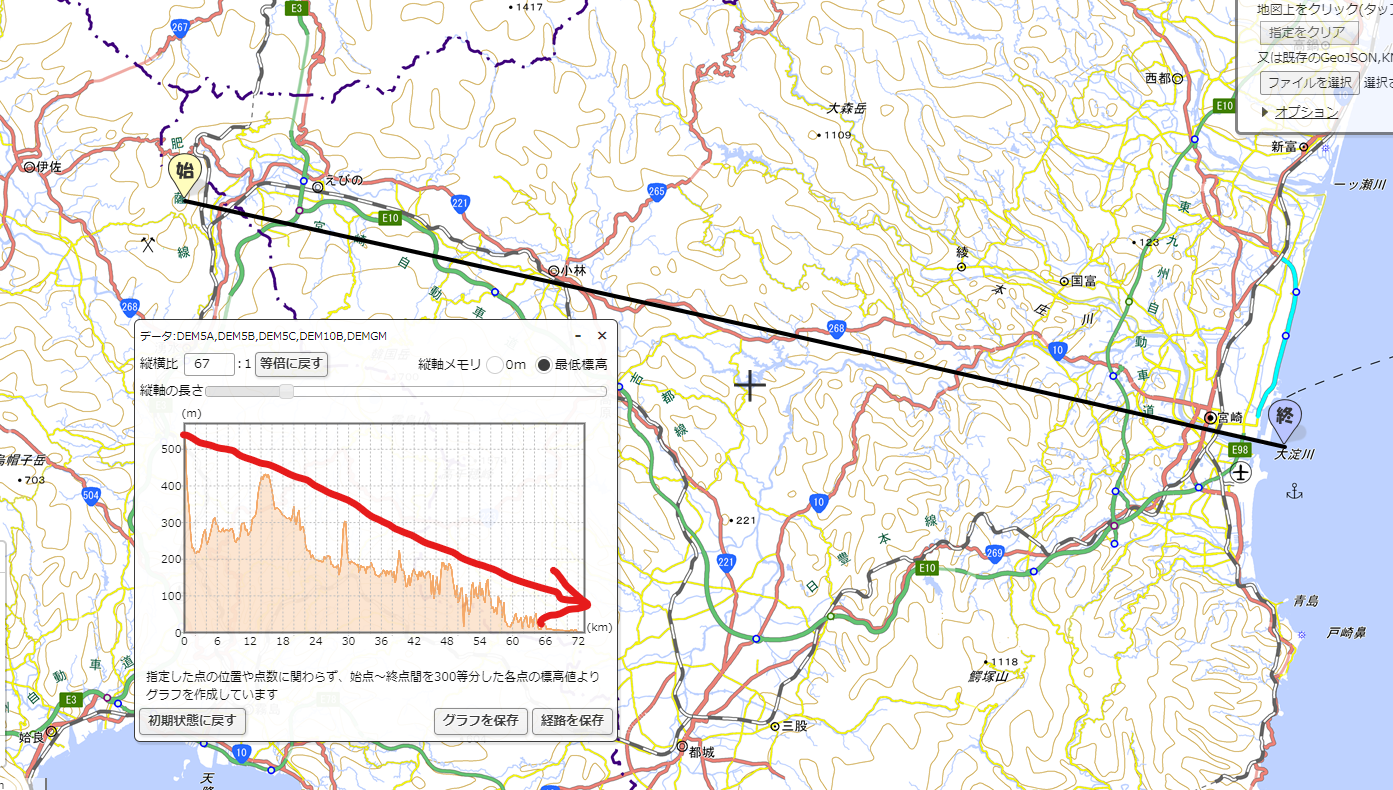Click the route 504 road shield
This screenshot has width=1393, height=790.
point(92,495)
